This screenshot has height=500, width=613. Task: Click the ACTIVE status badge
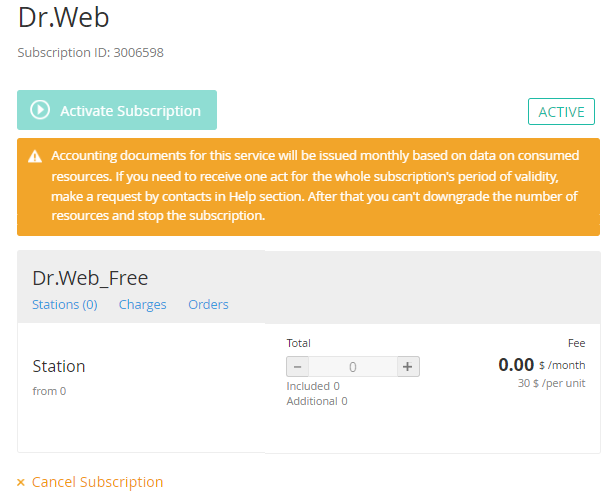click(561, 112)
